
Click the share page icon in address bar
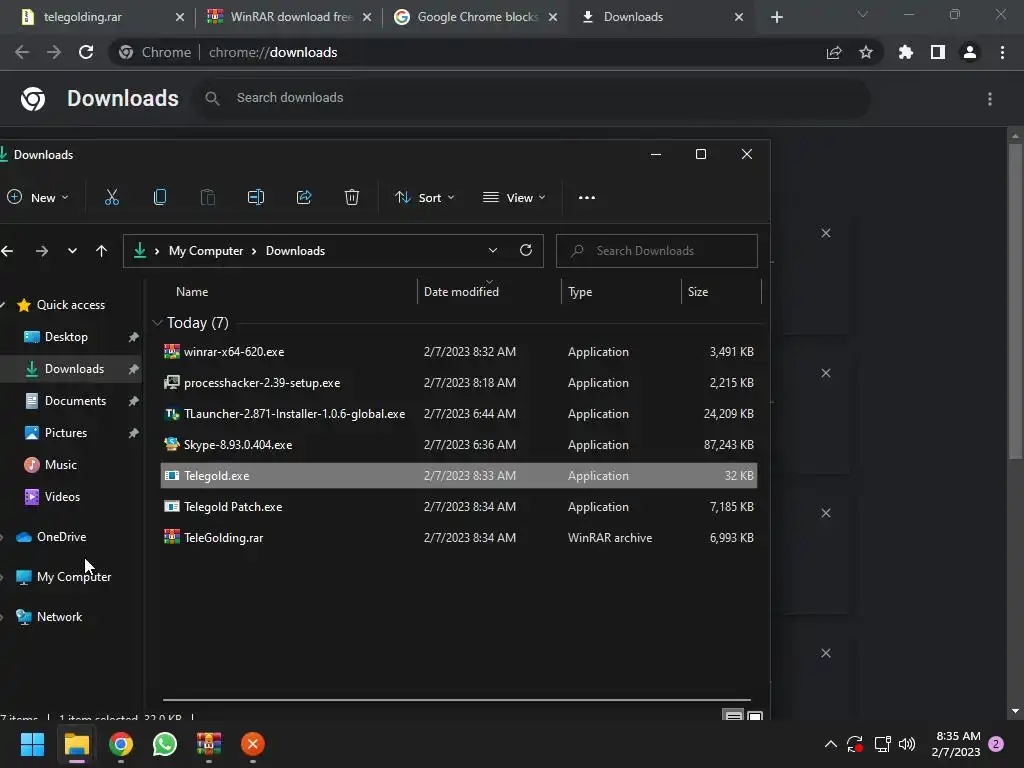[834, 52]
